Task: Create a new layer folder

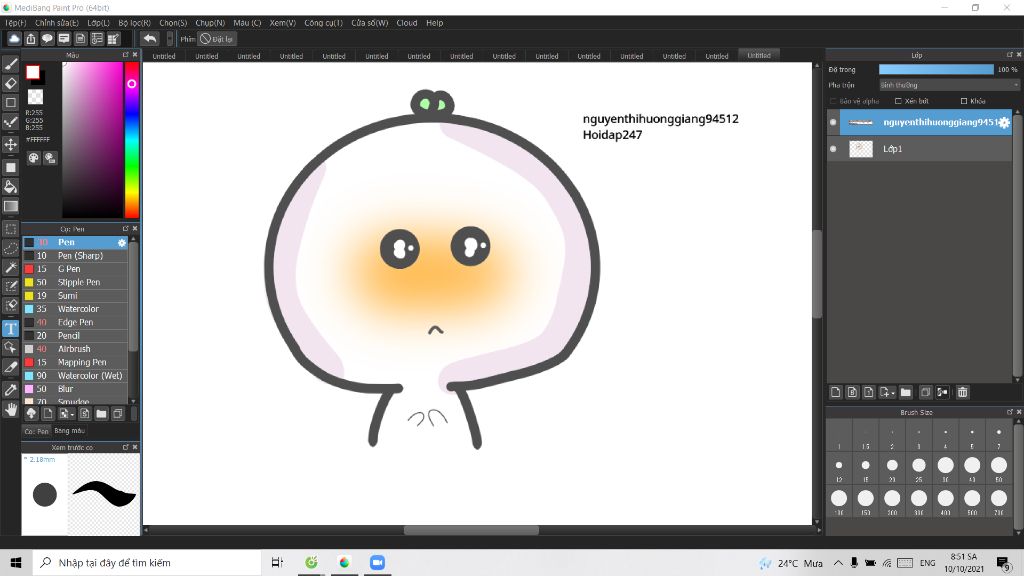Action: [905, 392]
